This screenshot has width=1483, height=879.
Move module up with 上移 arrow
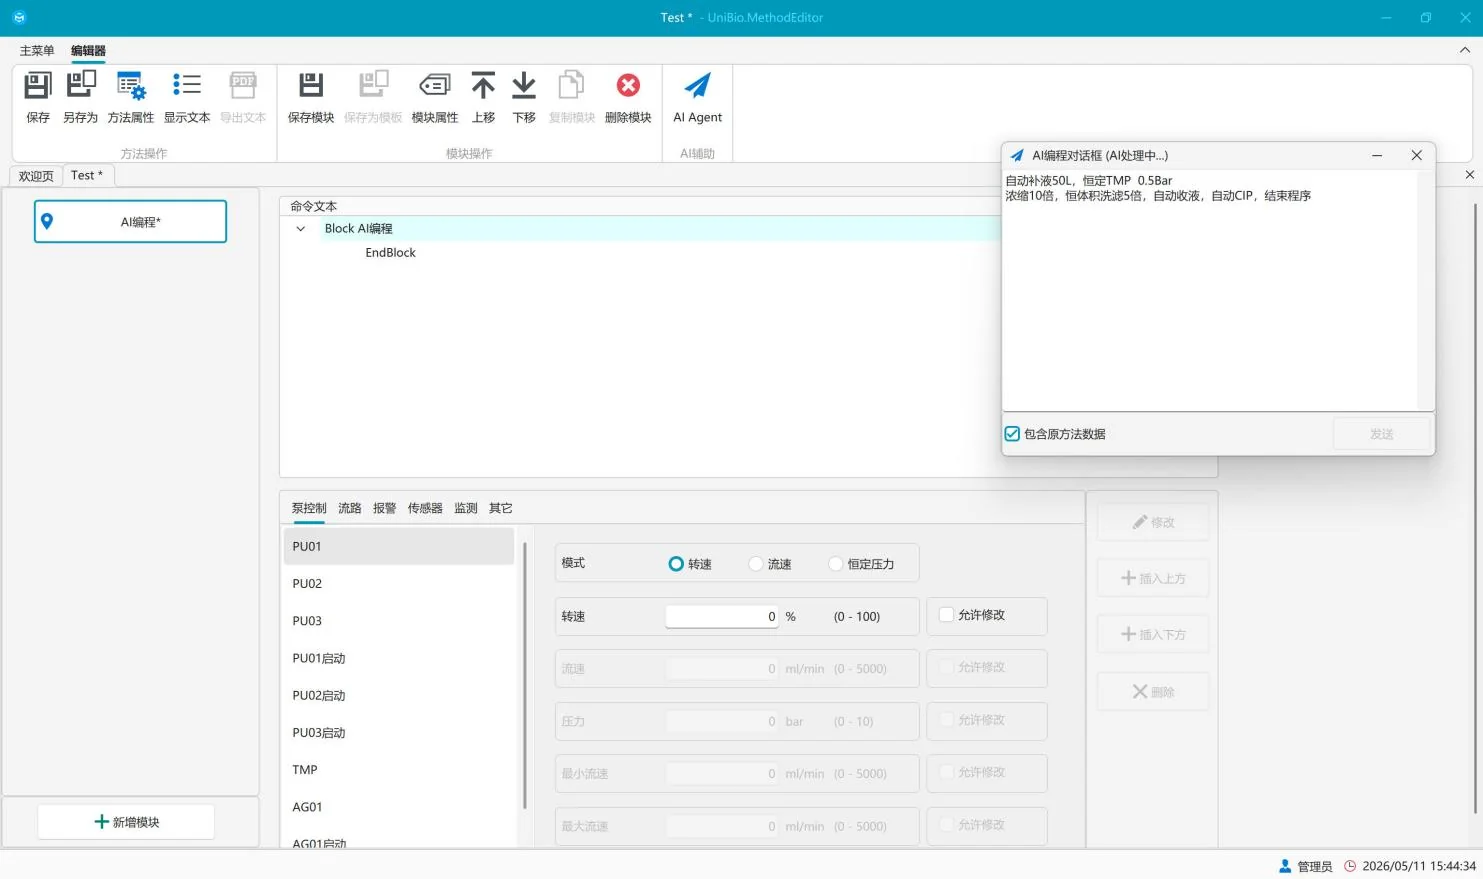point(483,86)
